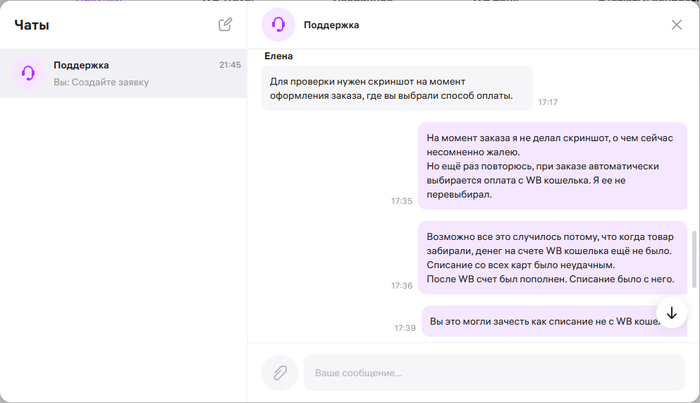Close the support chat window

[676, 25]
